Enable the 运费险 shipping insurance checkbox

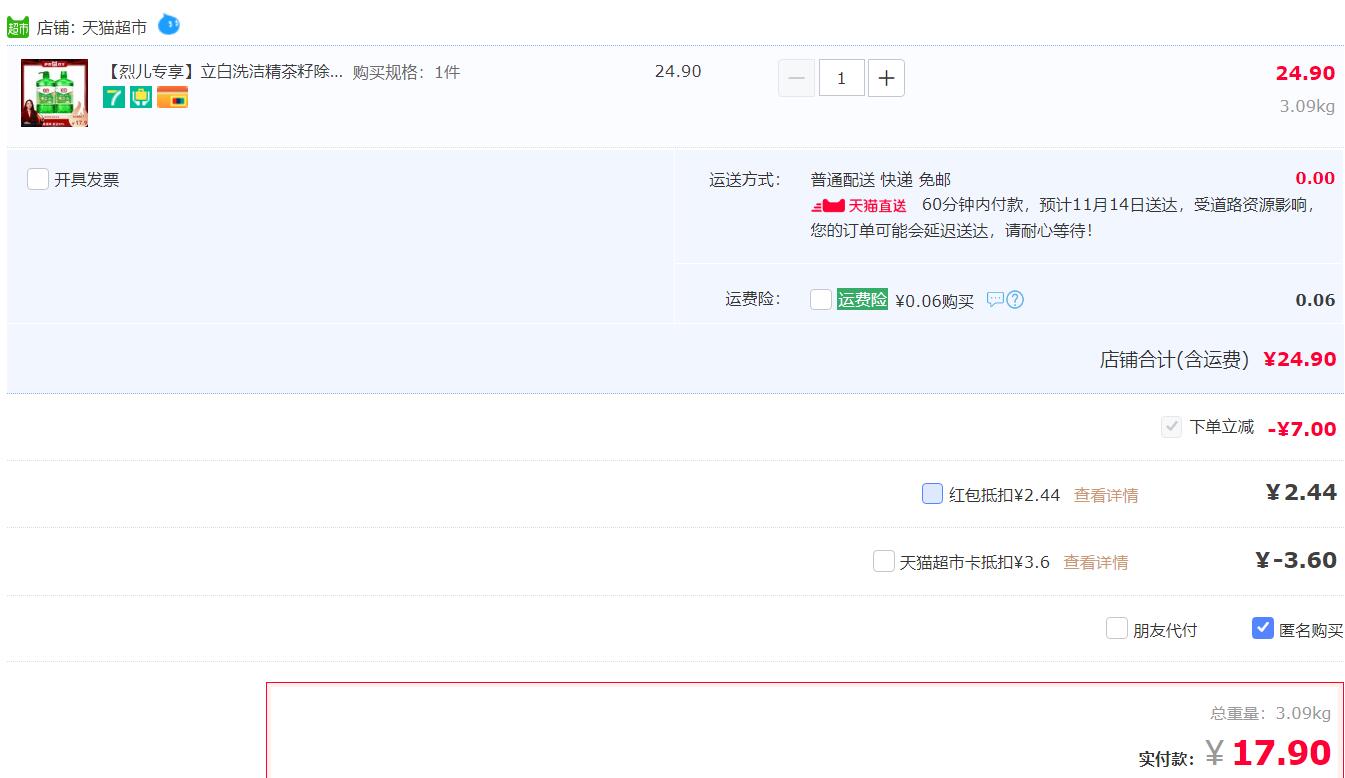point(821,299)
